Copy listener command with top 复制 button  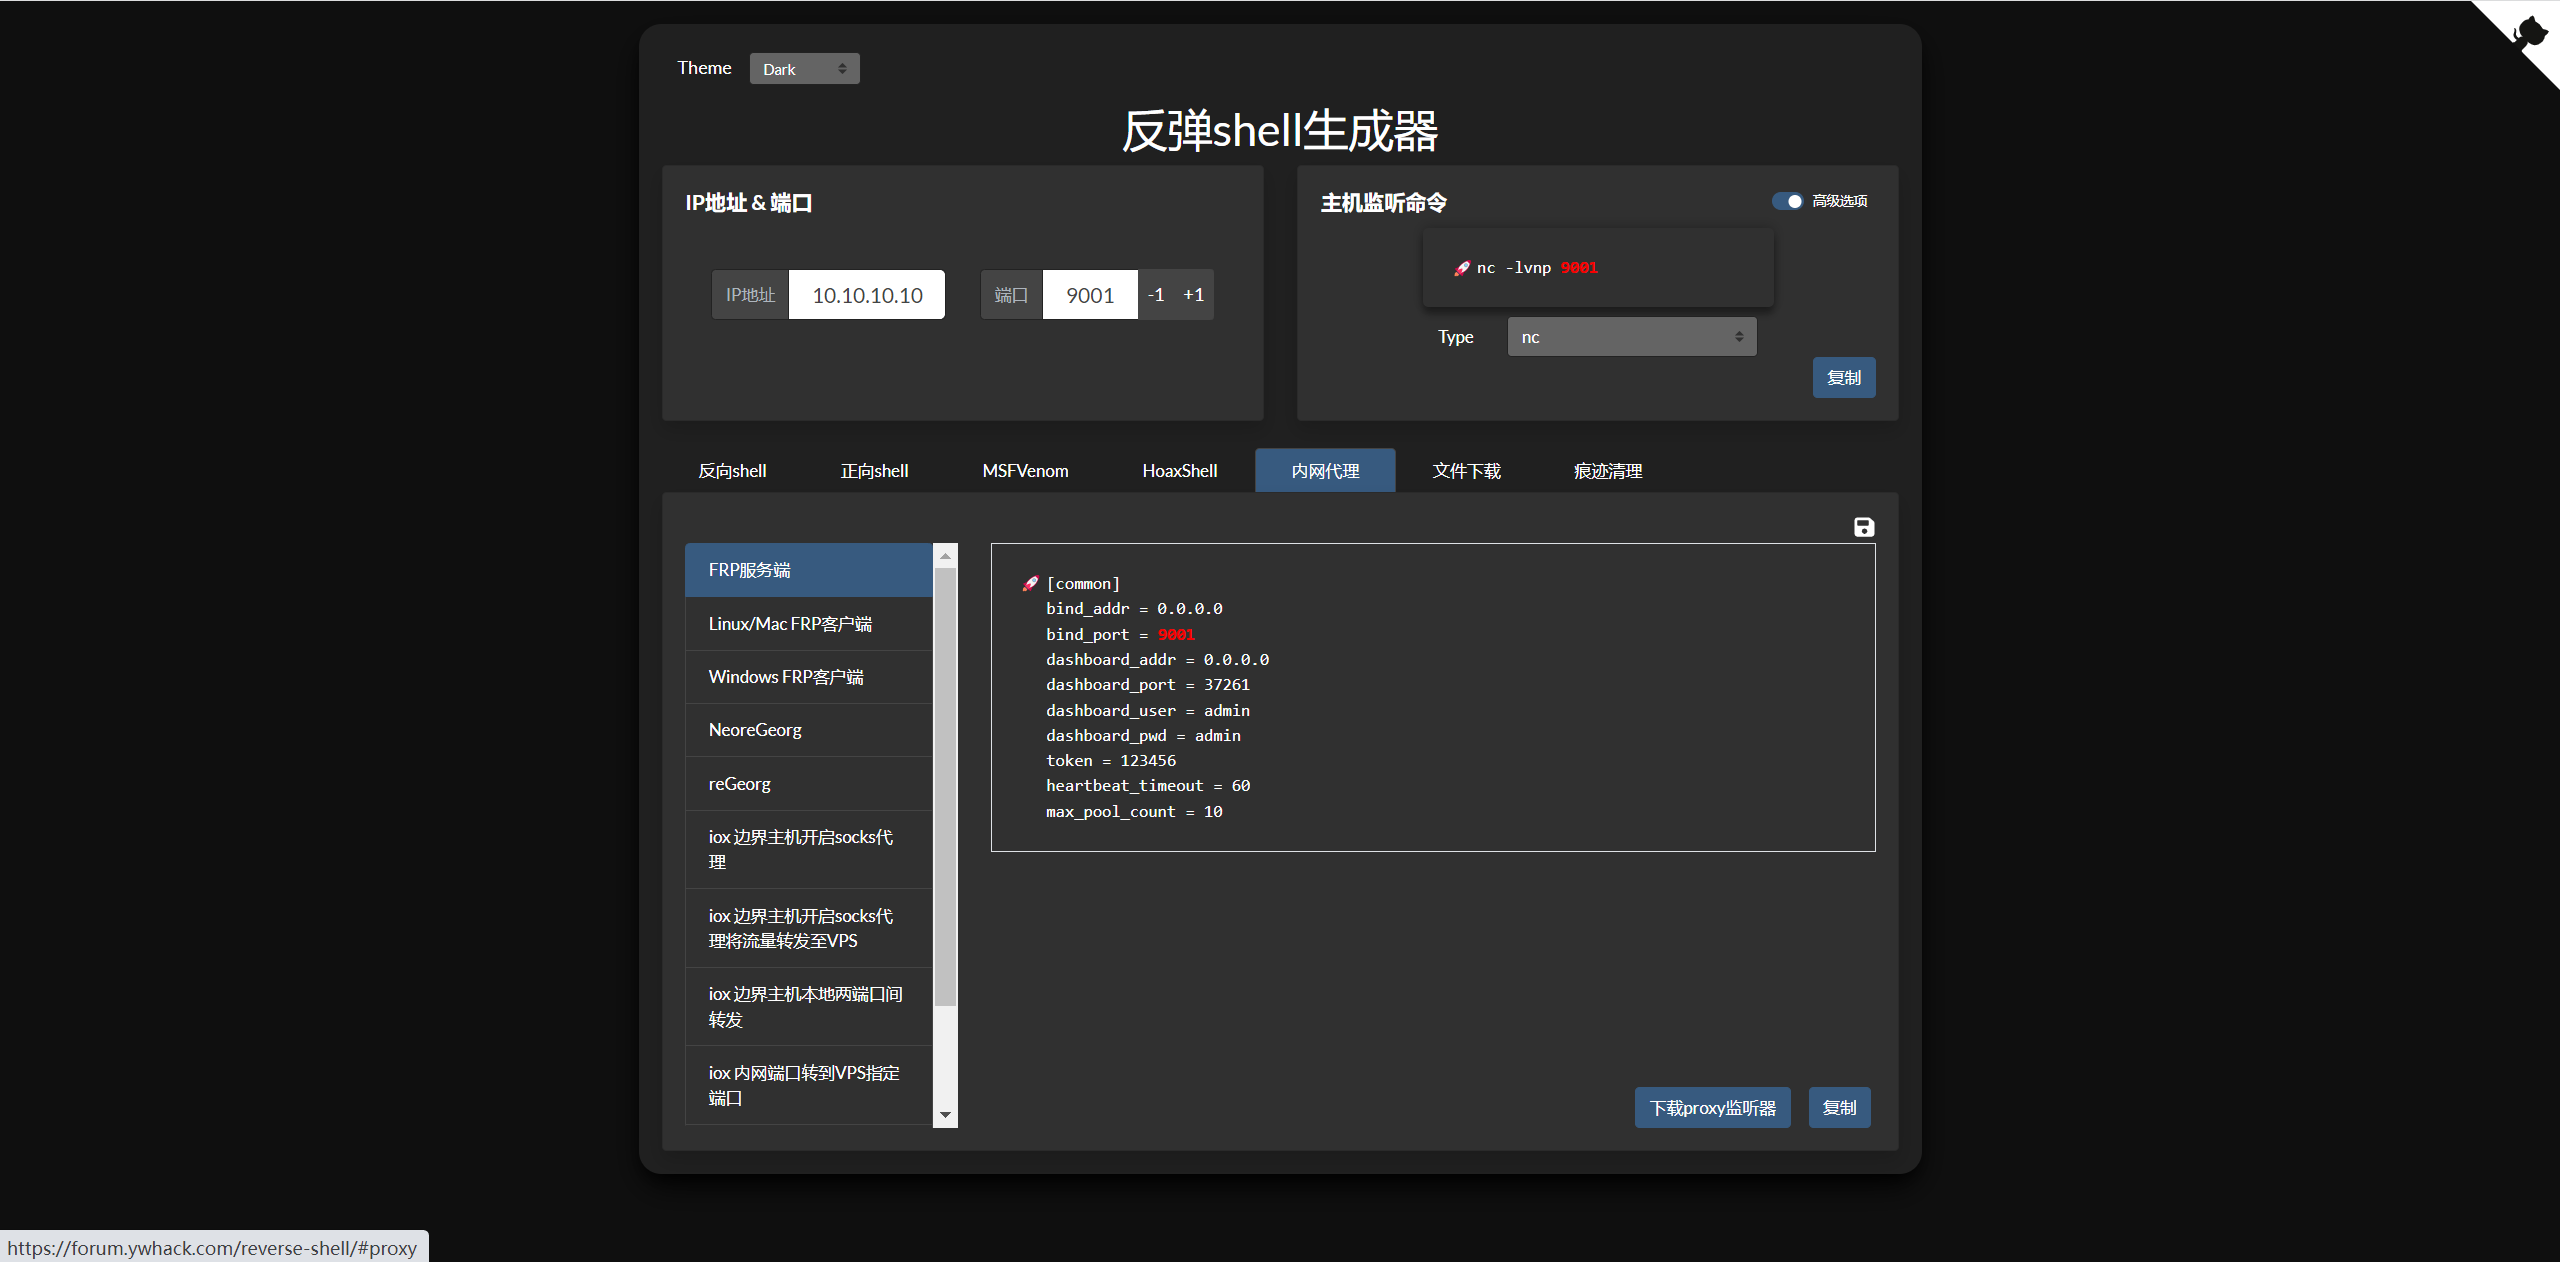click(x=1843, y=378)
